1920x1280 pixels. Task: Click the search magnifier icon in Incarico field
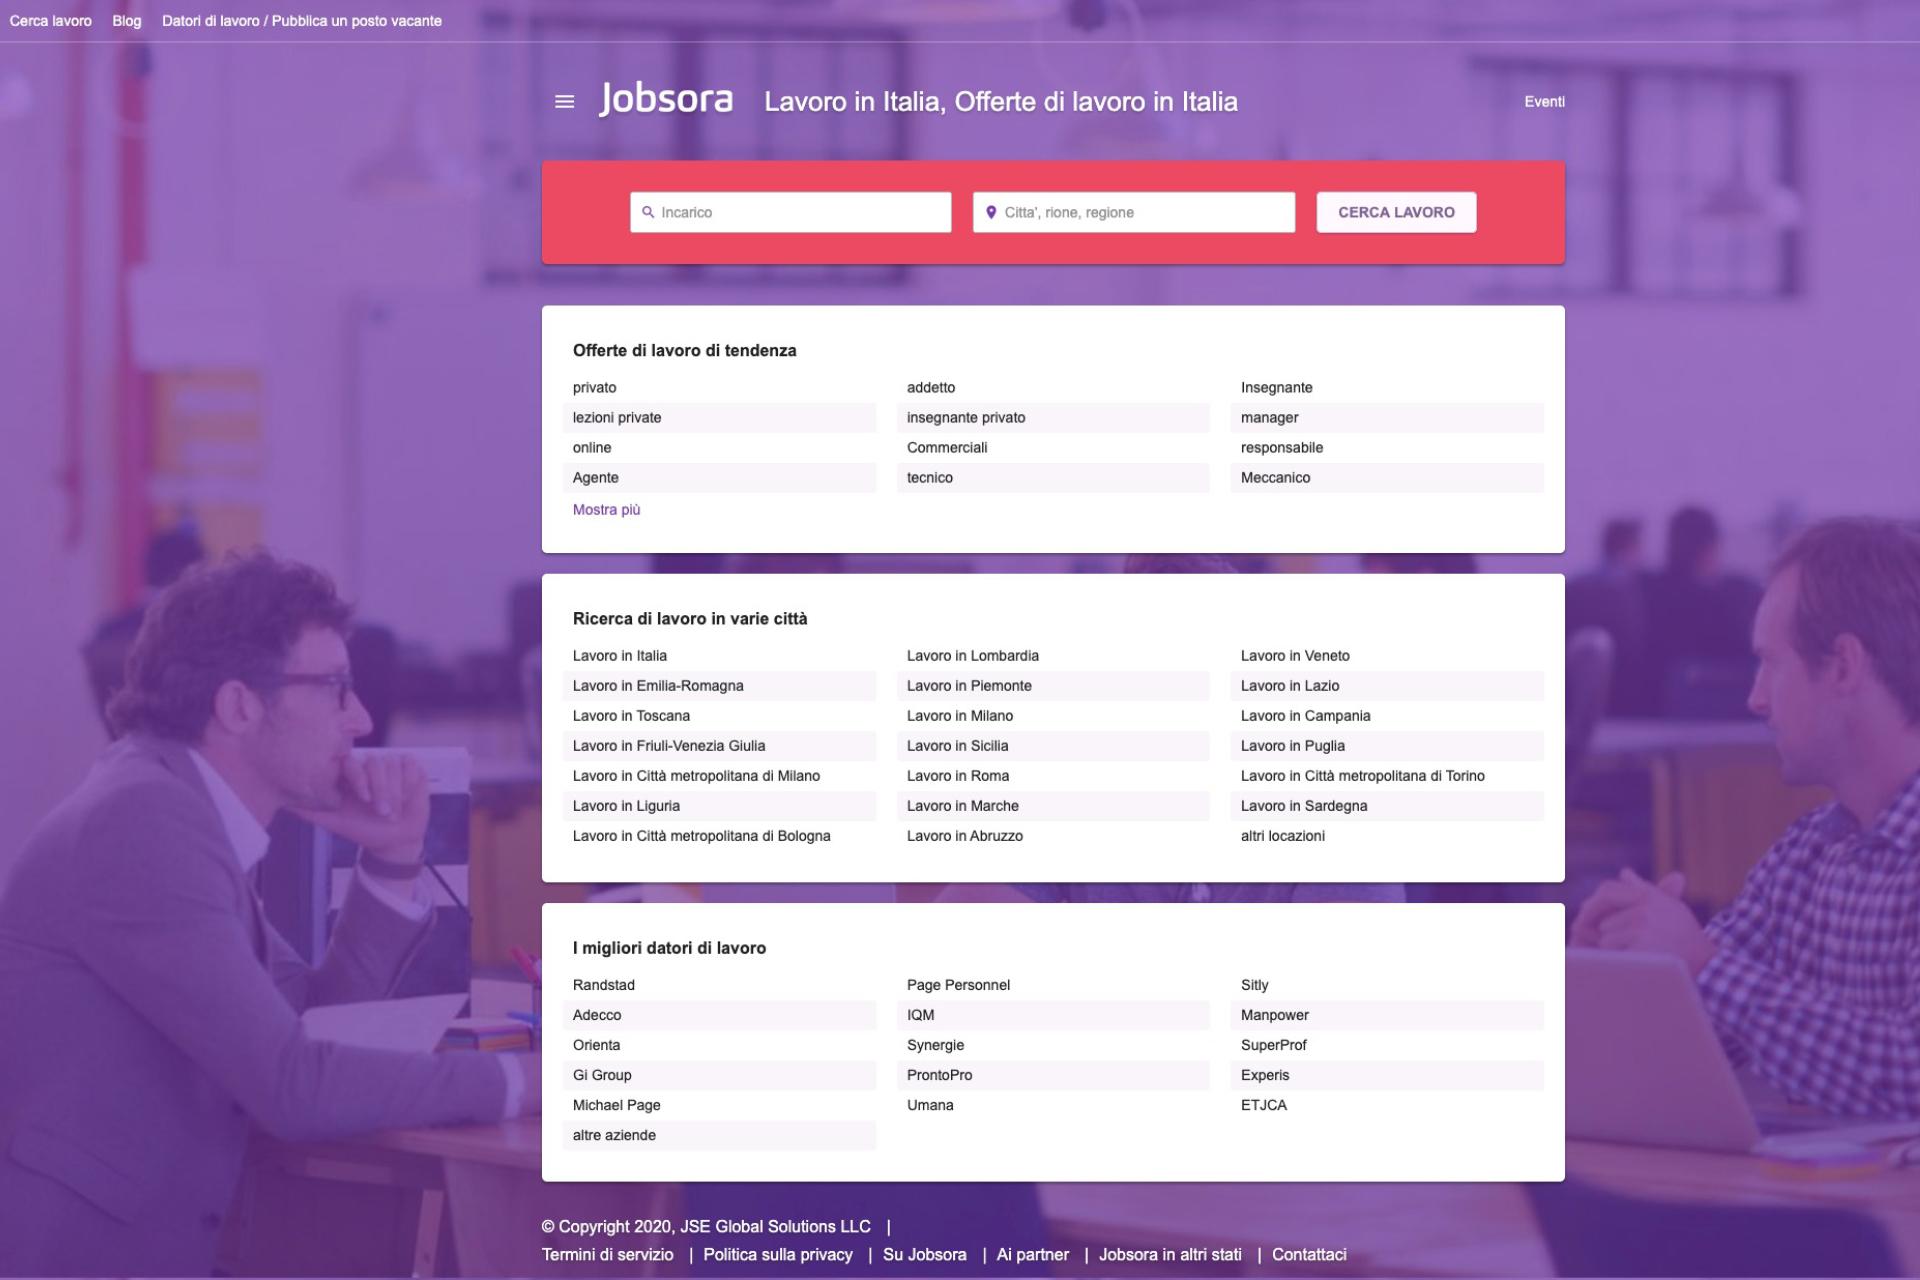(x=648, y=212)
